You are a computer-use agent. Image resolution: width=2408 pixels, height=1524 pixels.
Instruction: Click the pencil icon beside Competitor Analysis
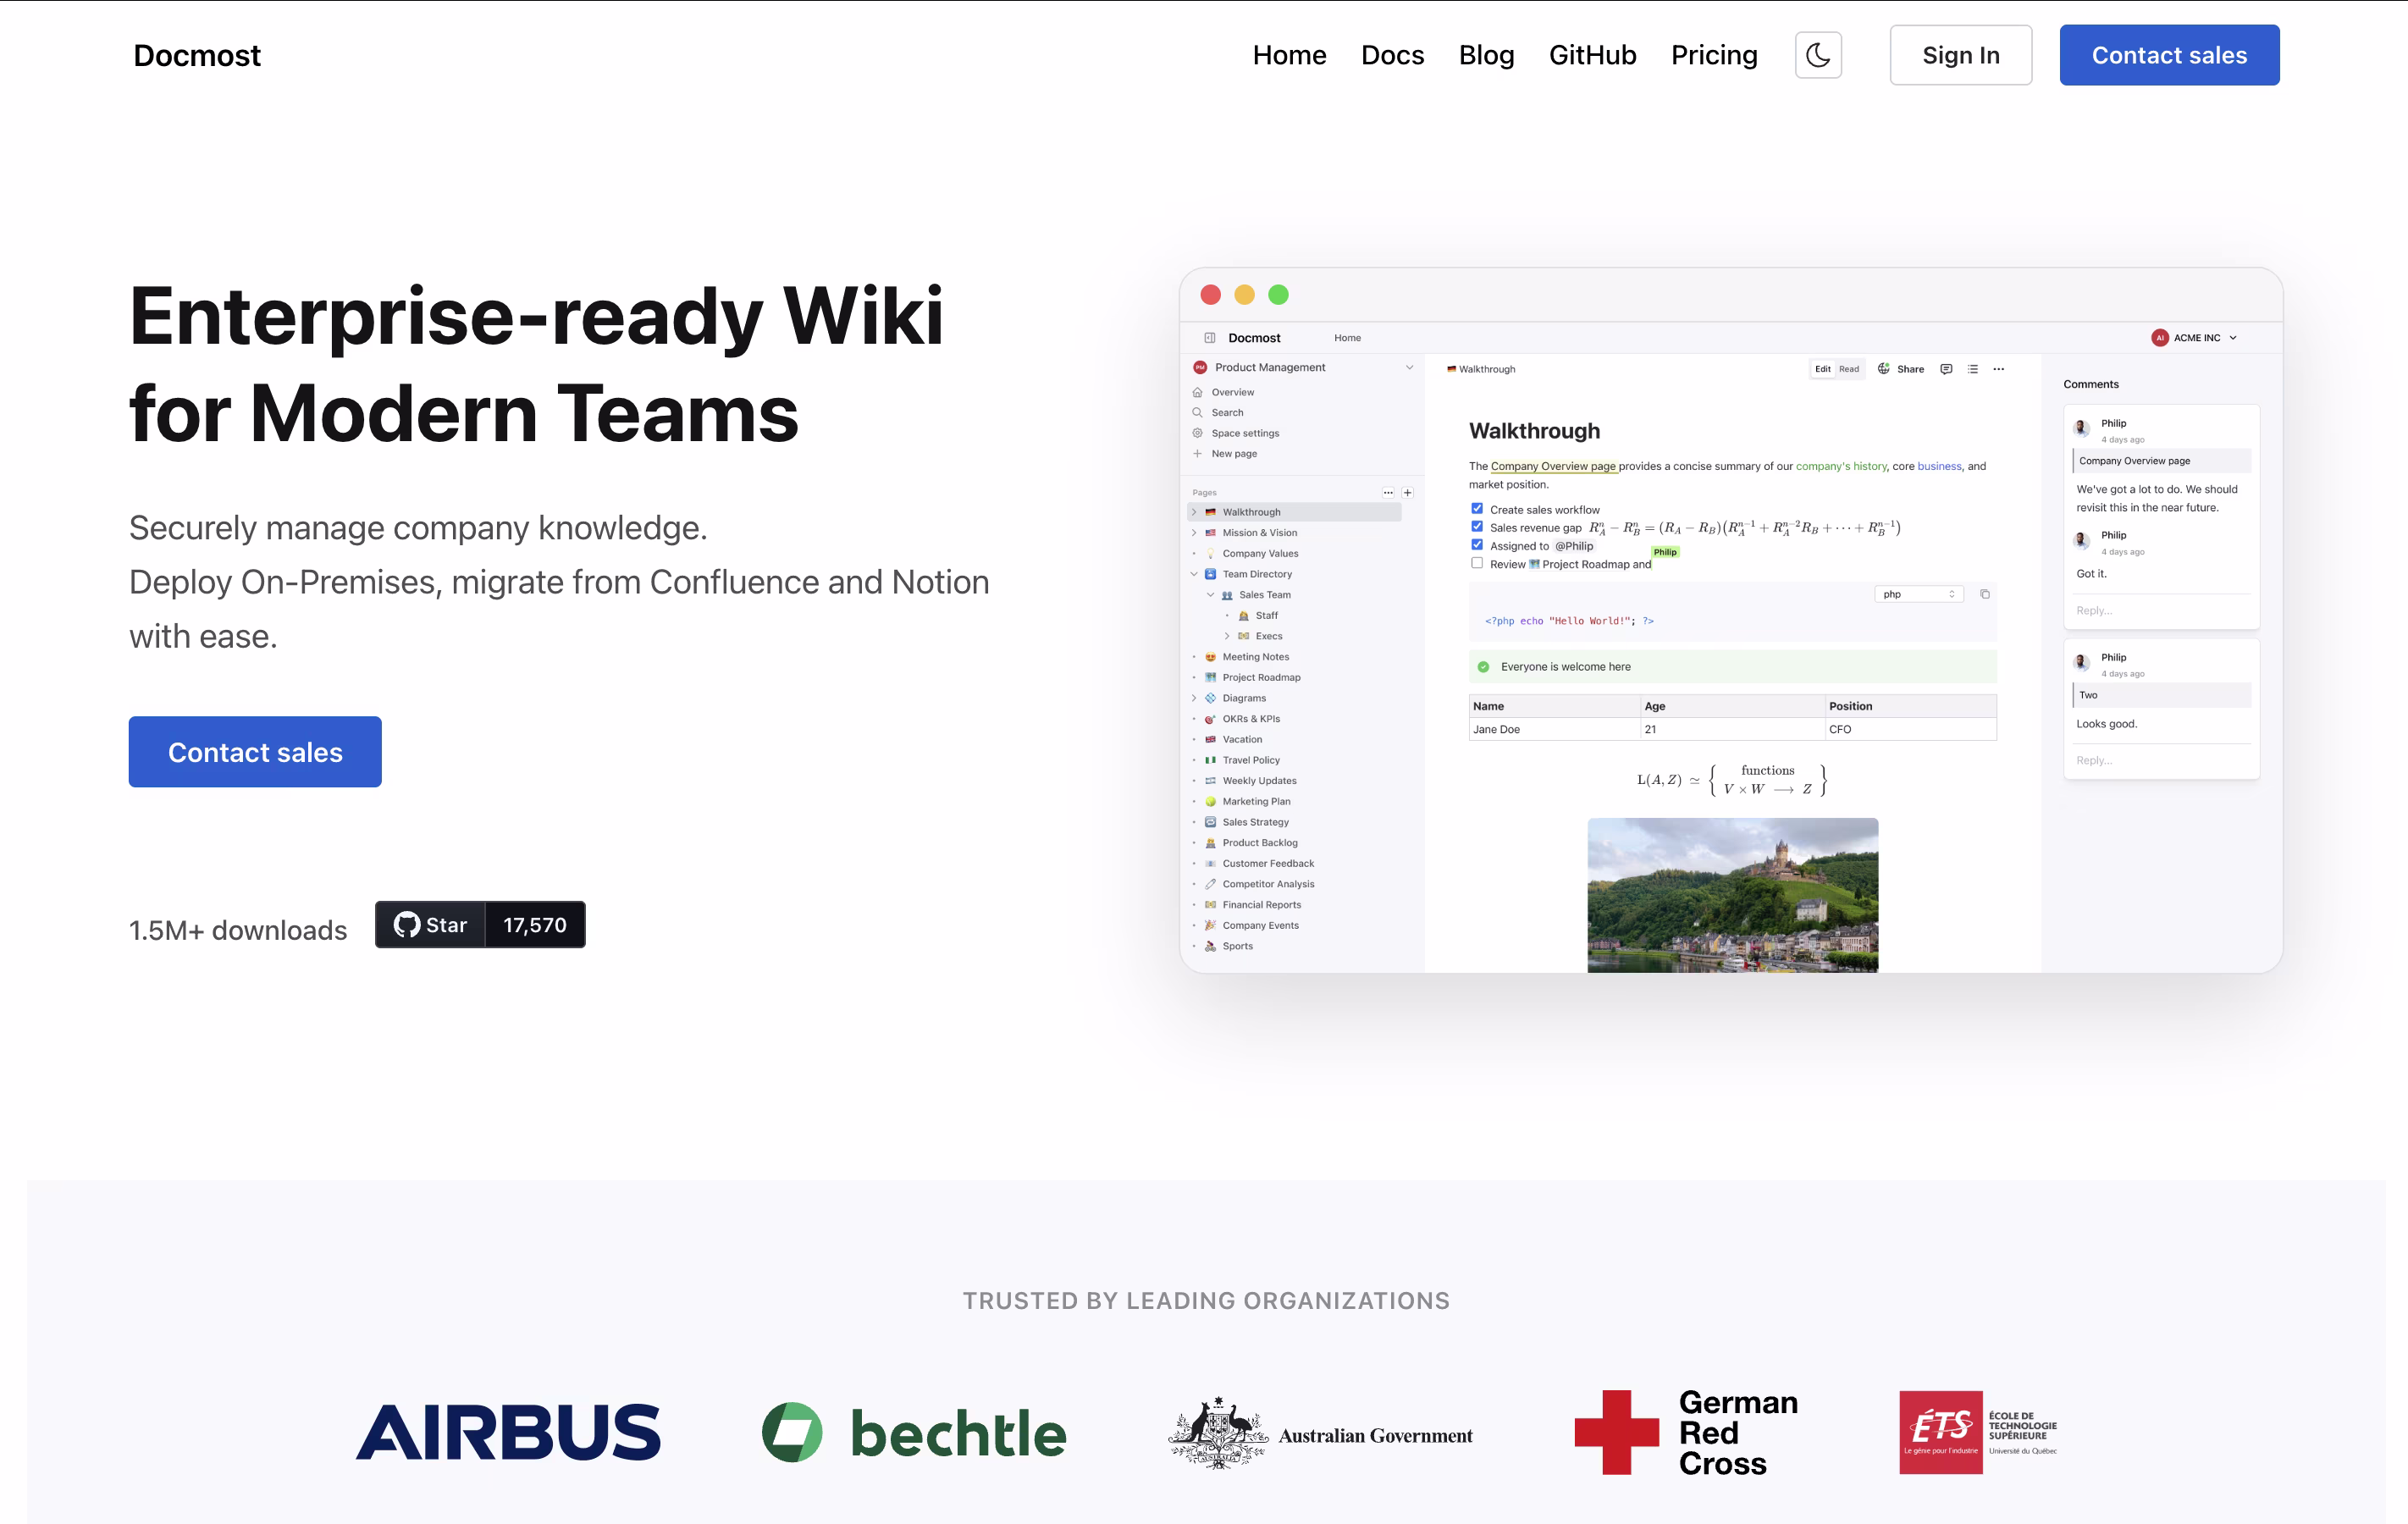click(x=1210, y=884)
